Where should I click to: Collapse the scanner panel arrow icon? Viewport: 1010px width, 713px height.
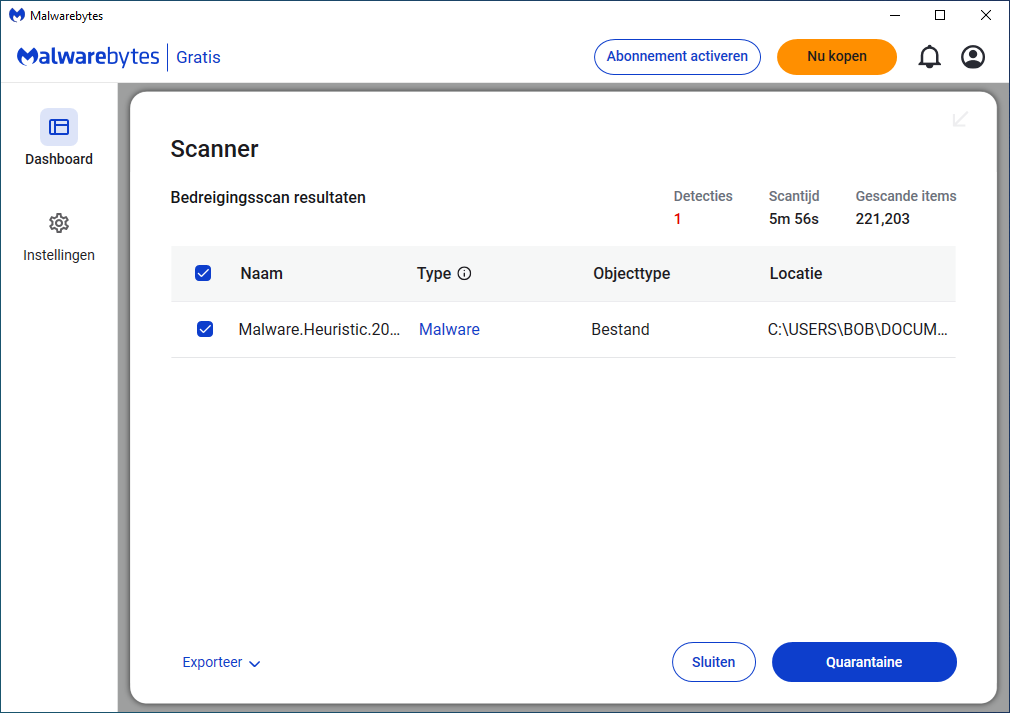960,119
